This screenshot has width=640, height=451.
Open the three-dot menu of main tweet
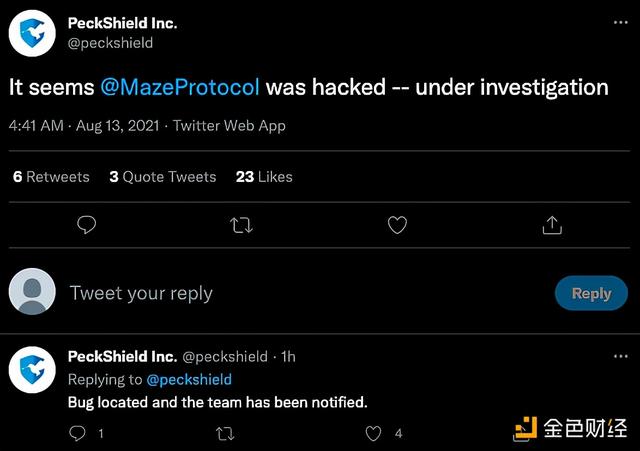point(621,22)
